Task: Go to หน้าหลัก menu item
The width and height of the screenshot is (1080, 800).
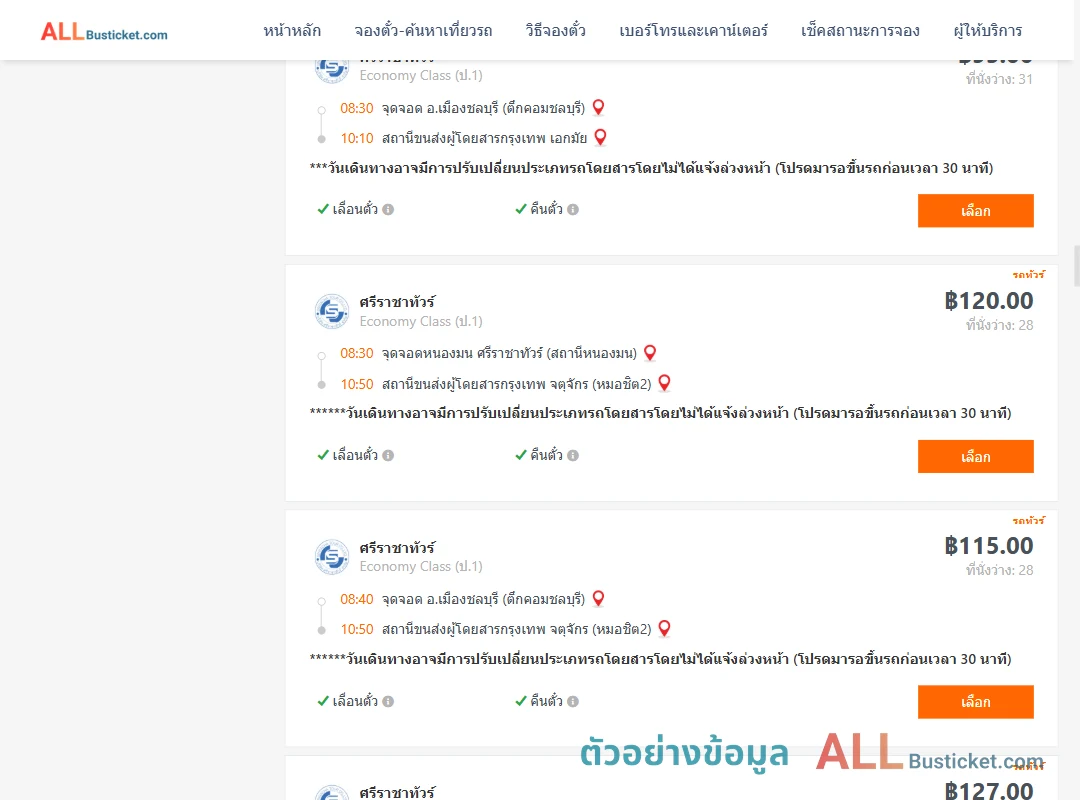Action: tap(292, 31)
